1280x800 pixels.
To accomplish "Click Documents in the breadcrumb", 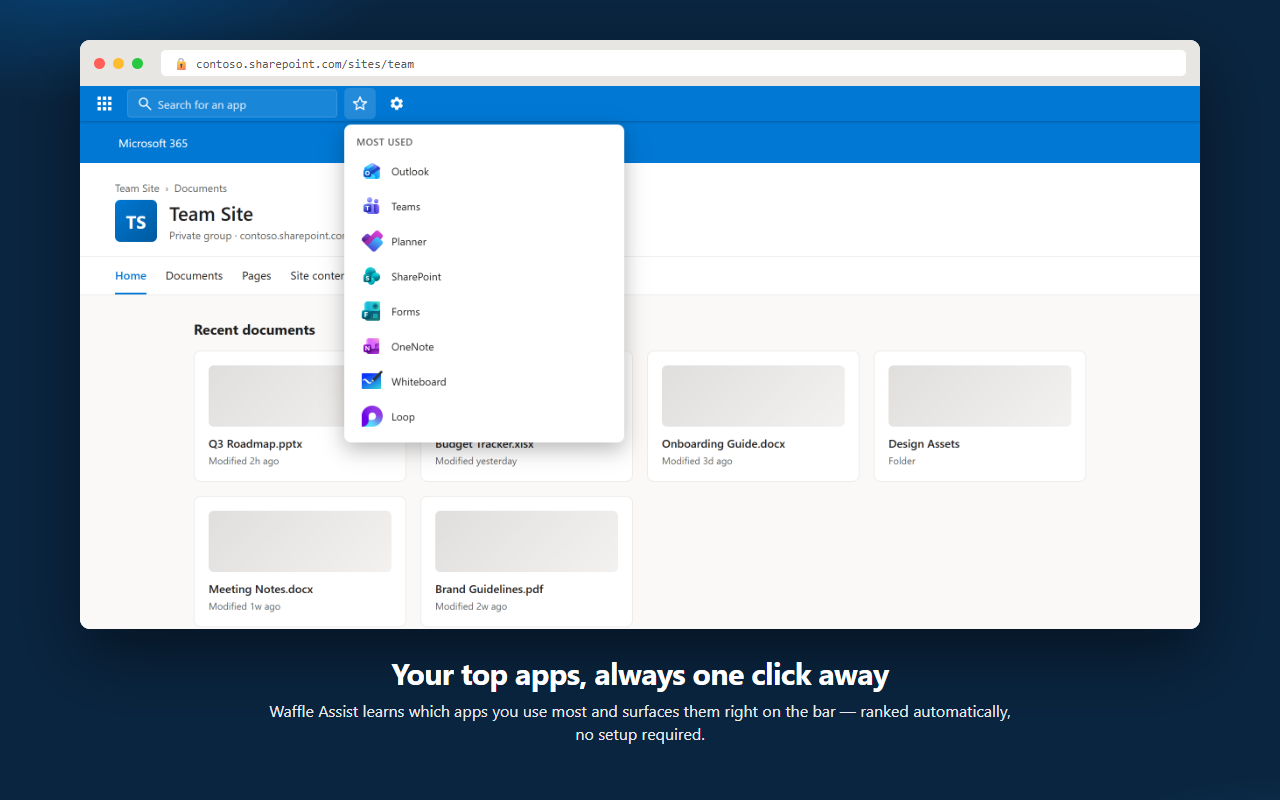I will (200, 188).
